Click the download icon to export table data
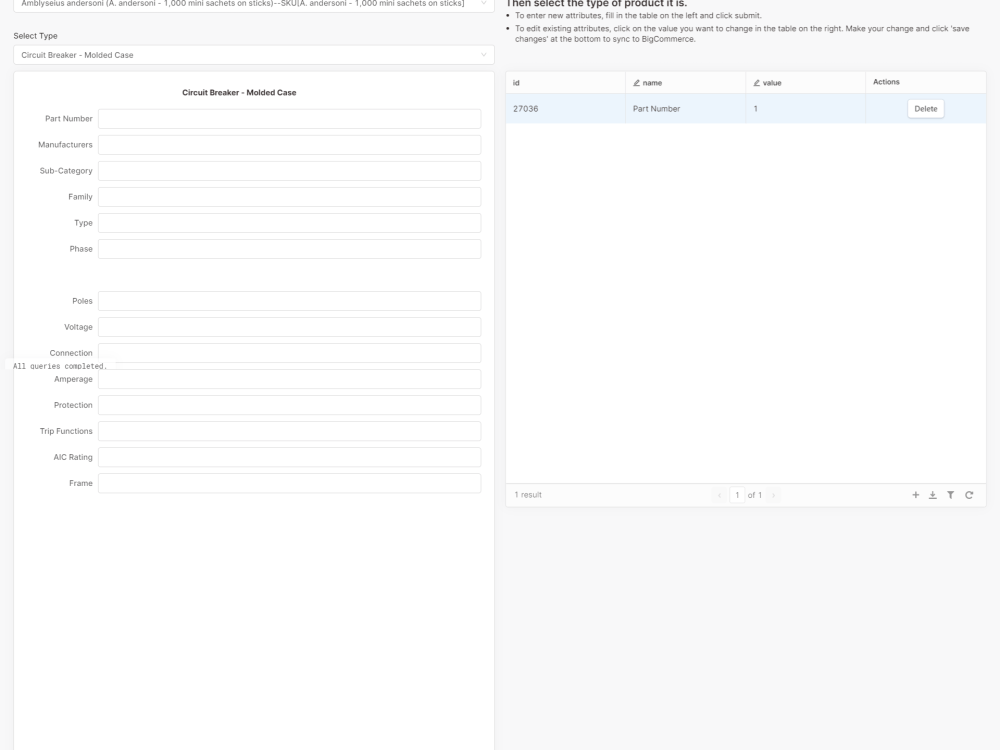The width and height of the screenshot is (1000, 750). point(932,494)
